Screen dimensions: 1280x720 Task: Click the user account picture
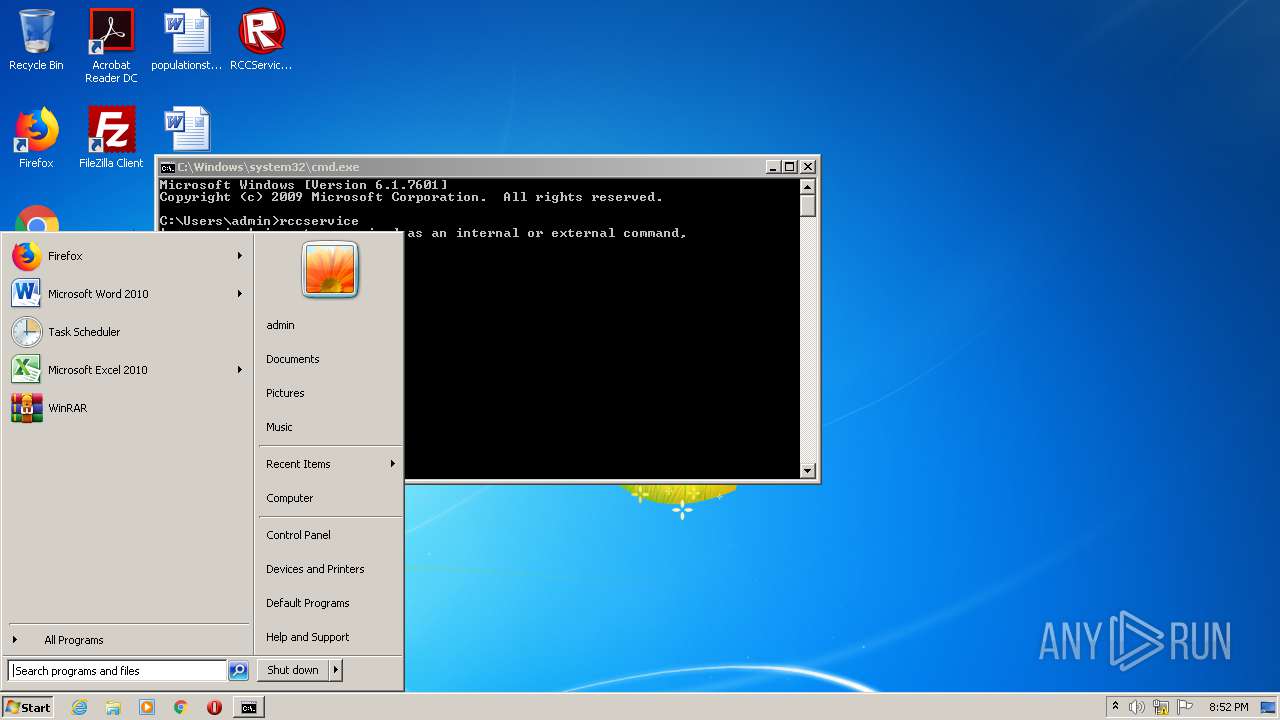[330, 270]
